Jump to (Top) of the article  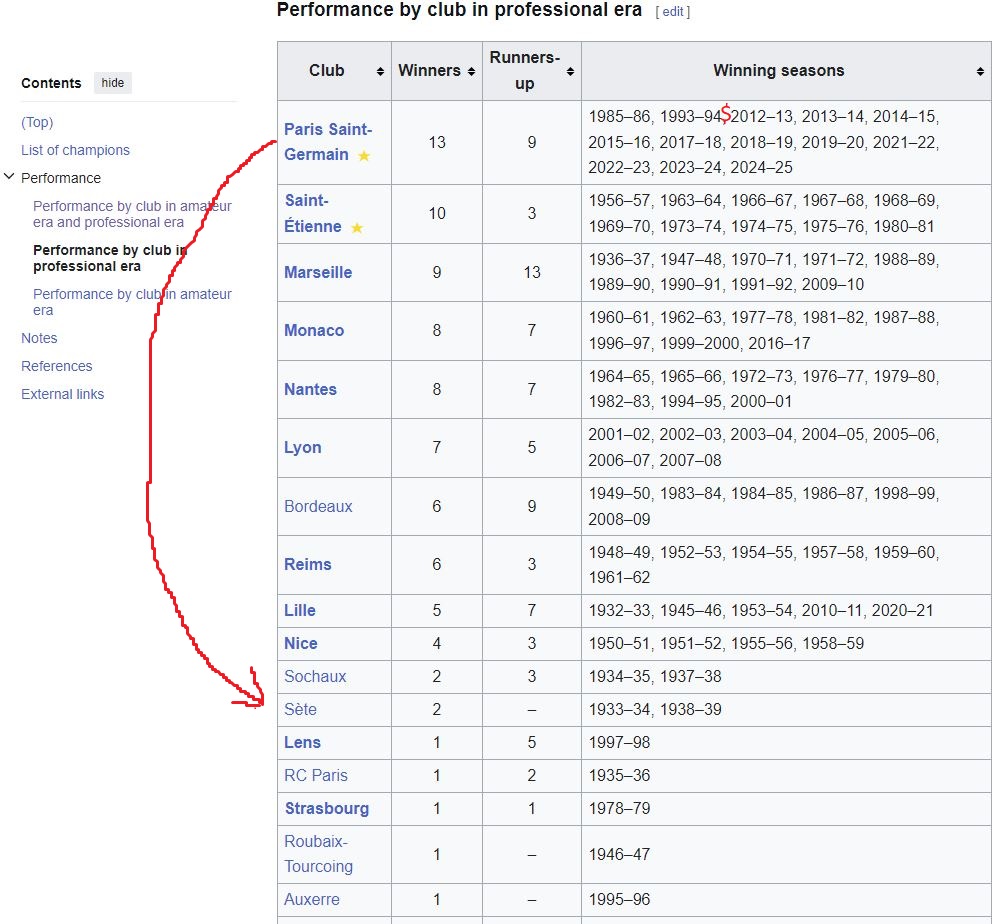37,122
